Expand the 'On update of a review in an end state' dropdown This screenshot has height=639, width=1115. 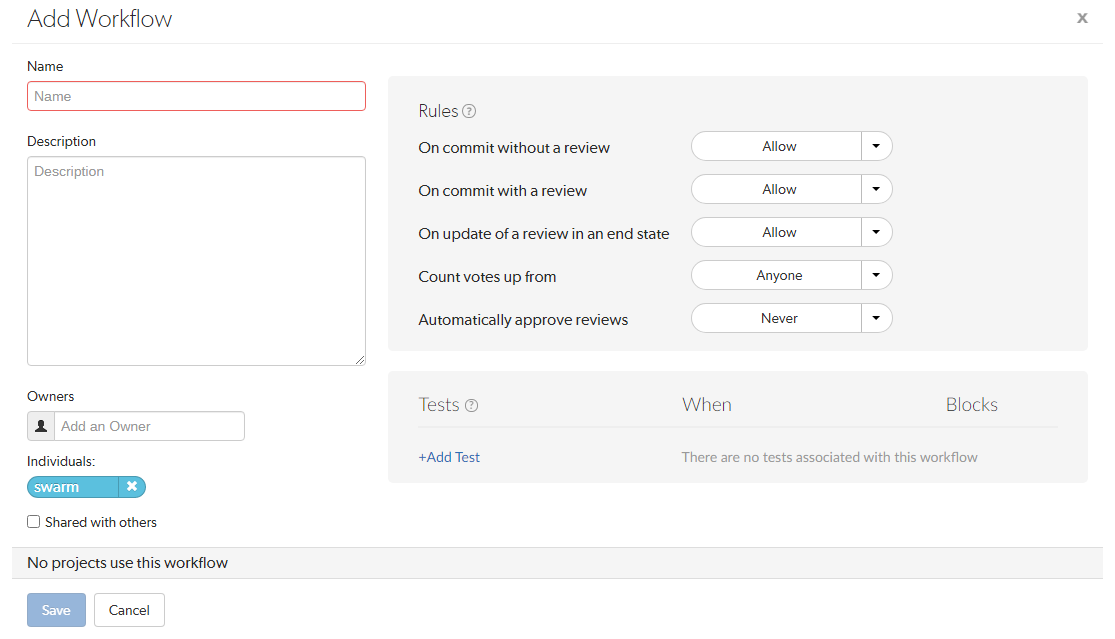875,232
